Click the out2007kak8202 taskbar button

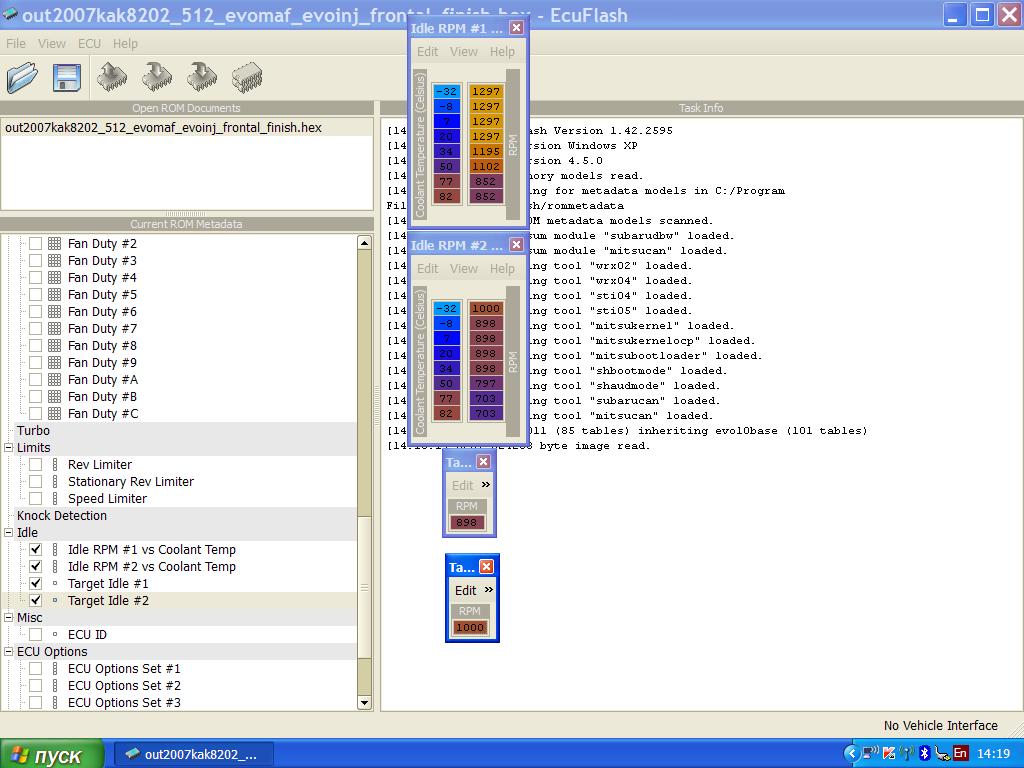click(x=190, y=754)
